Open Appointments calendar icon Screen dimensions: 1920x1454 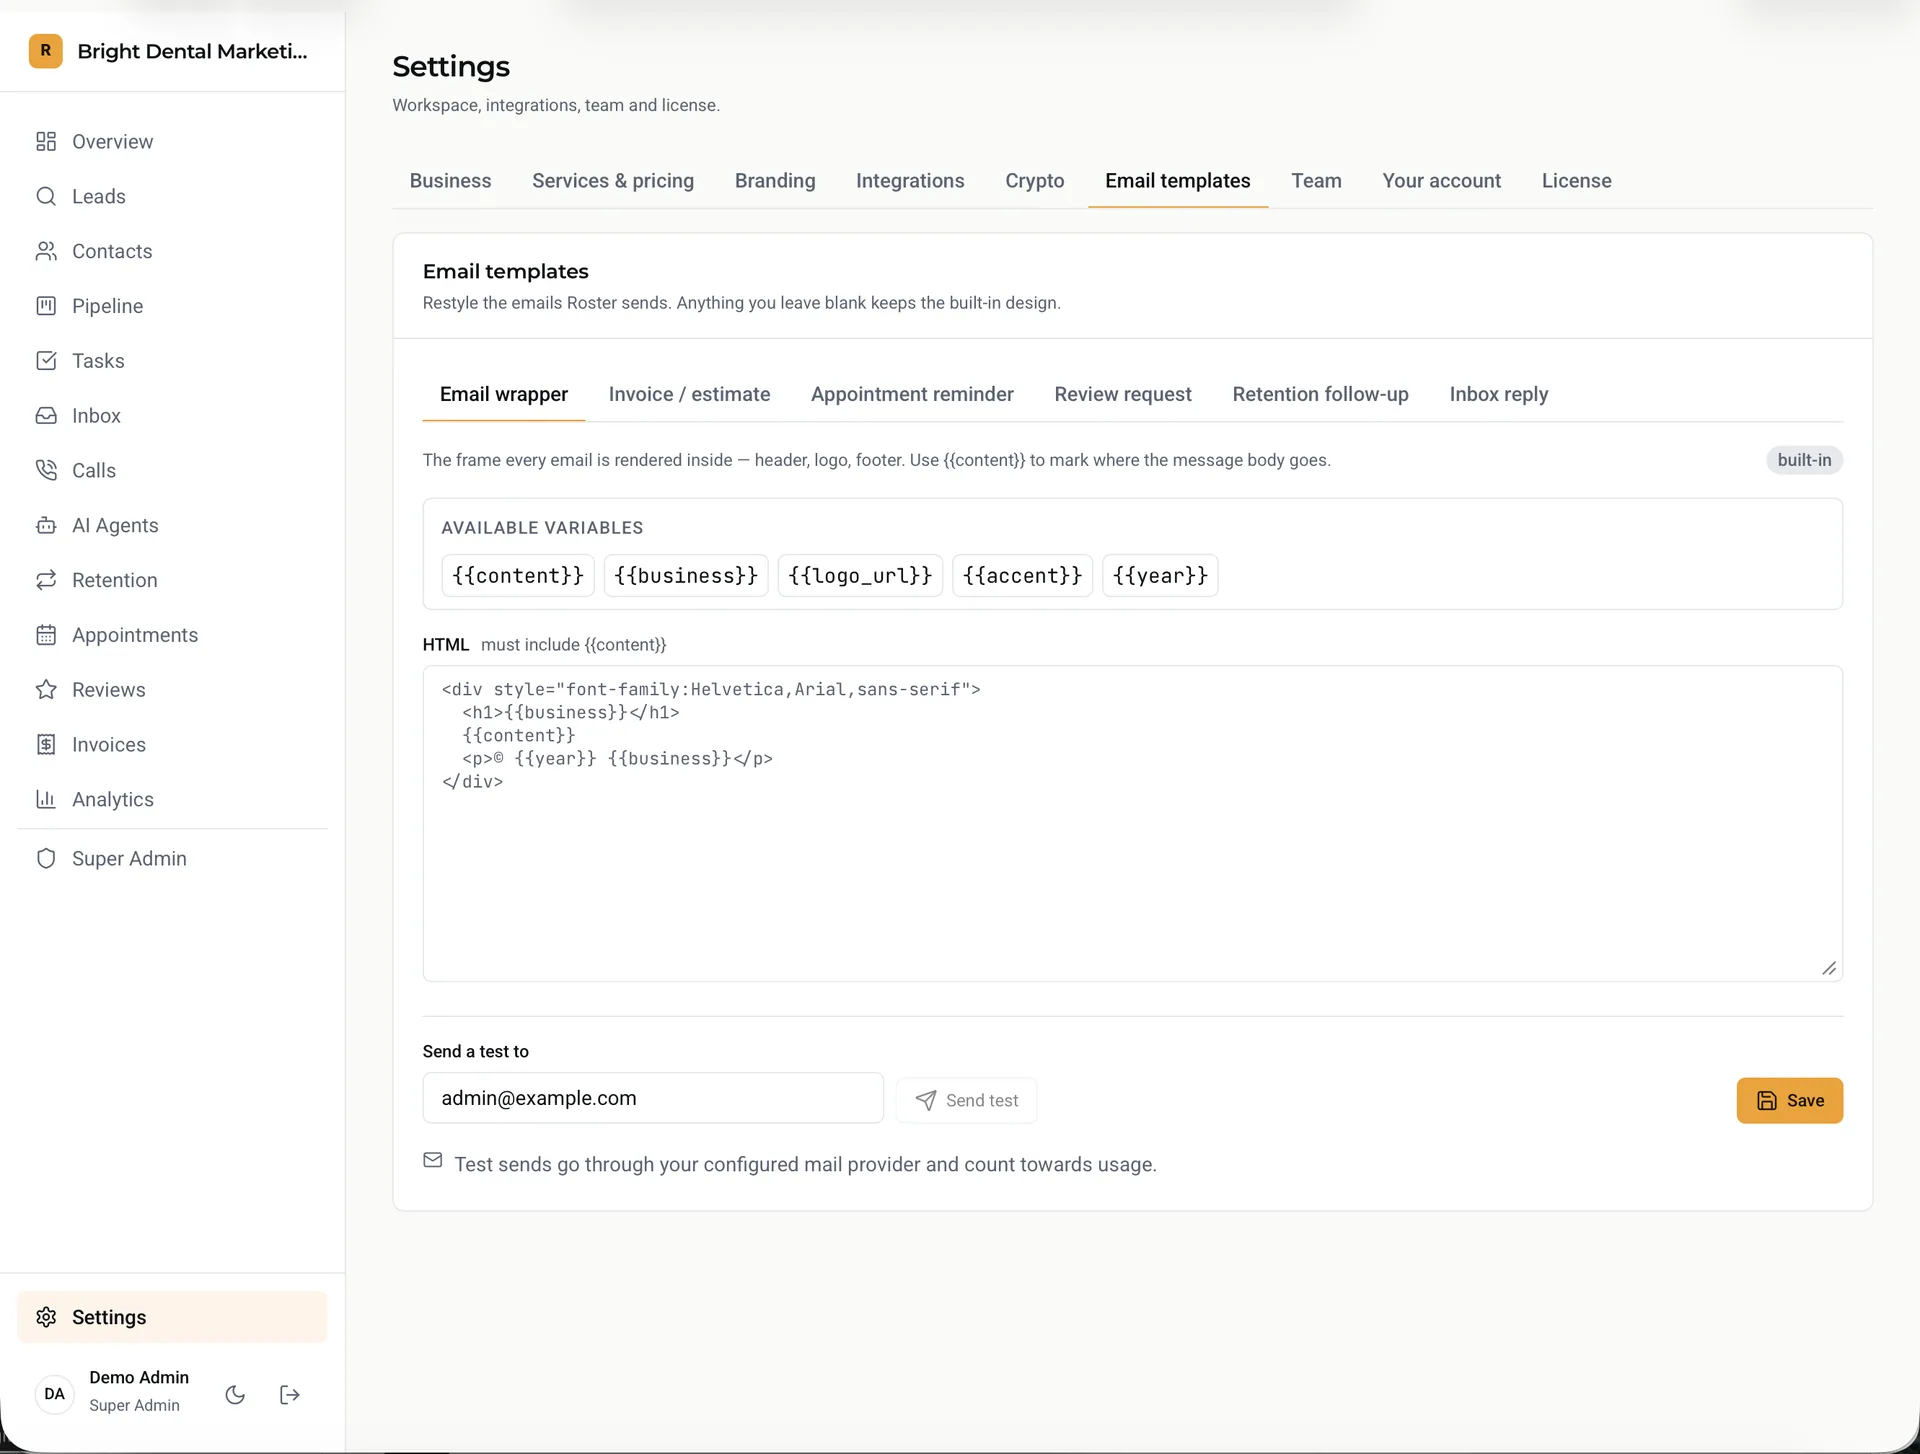click(x=46, y=635)
